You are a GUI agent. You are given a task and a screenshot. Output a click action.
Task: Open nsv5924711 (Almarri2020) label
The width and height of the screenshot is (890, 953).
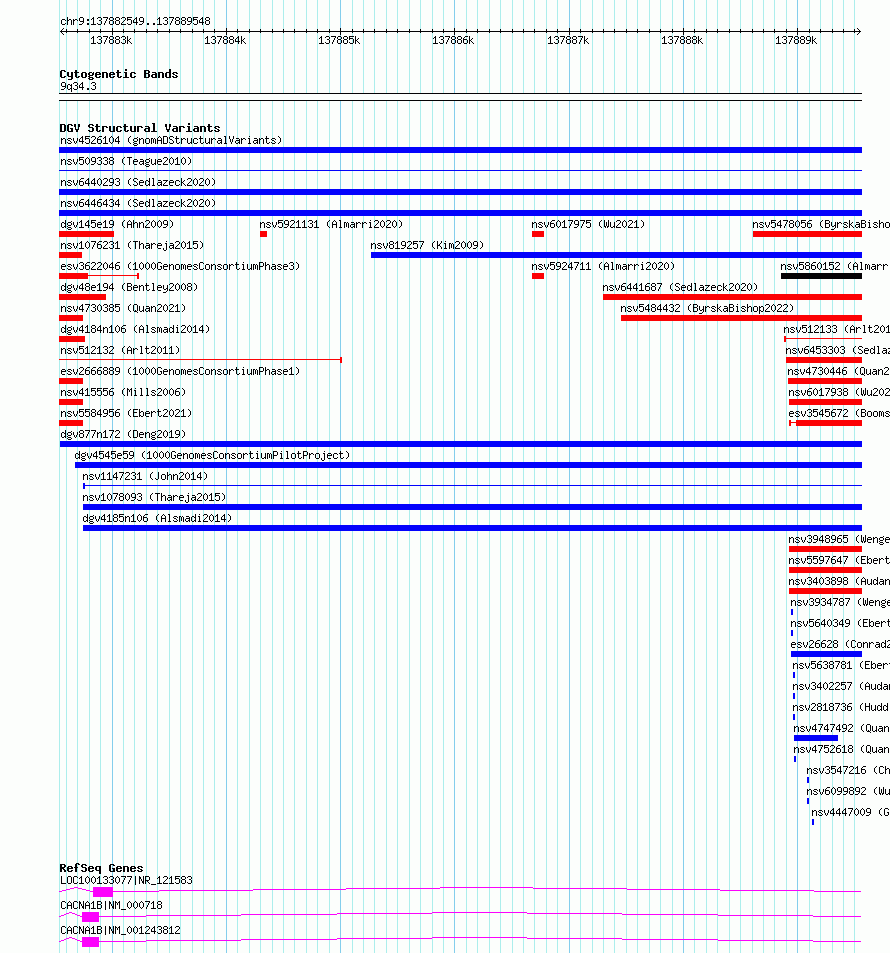pos(603,266)
